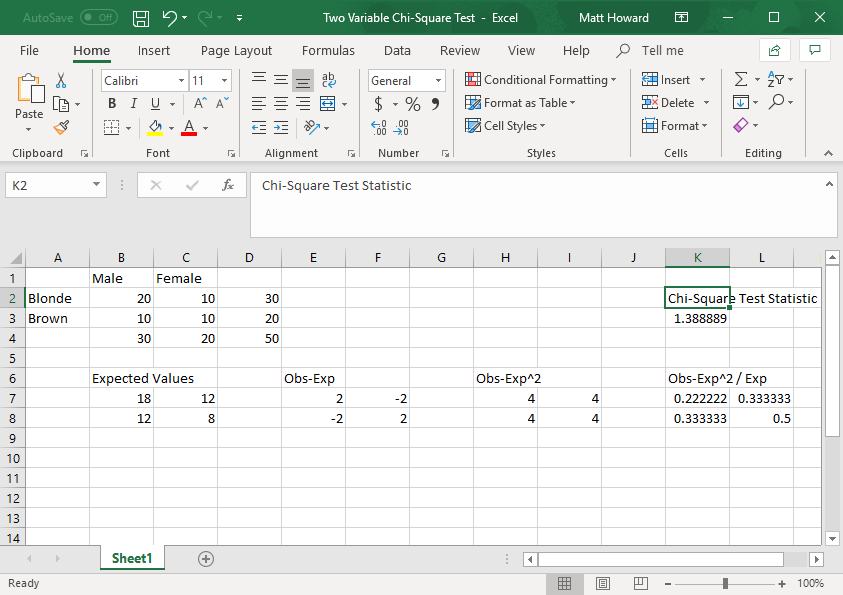The width and height of the screenshot is (843, 595).
Task: Click the Paste clipboard icon
Action: pos(30,89)
